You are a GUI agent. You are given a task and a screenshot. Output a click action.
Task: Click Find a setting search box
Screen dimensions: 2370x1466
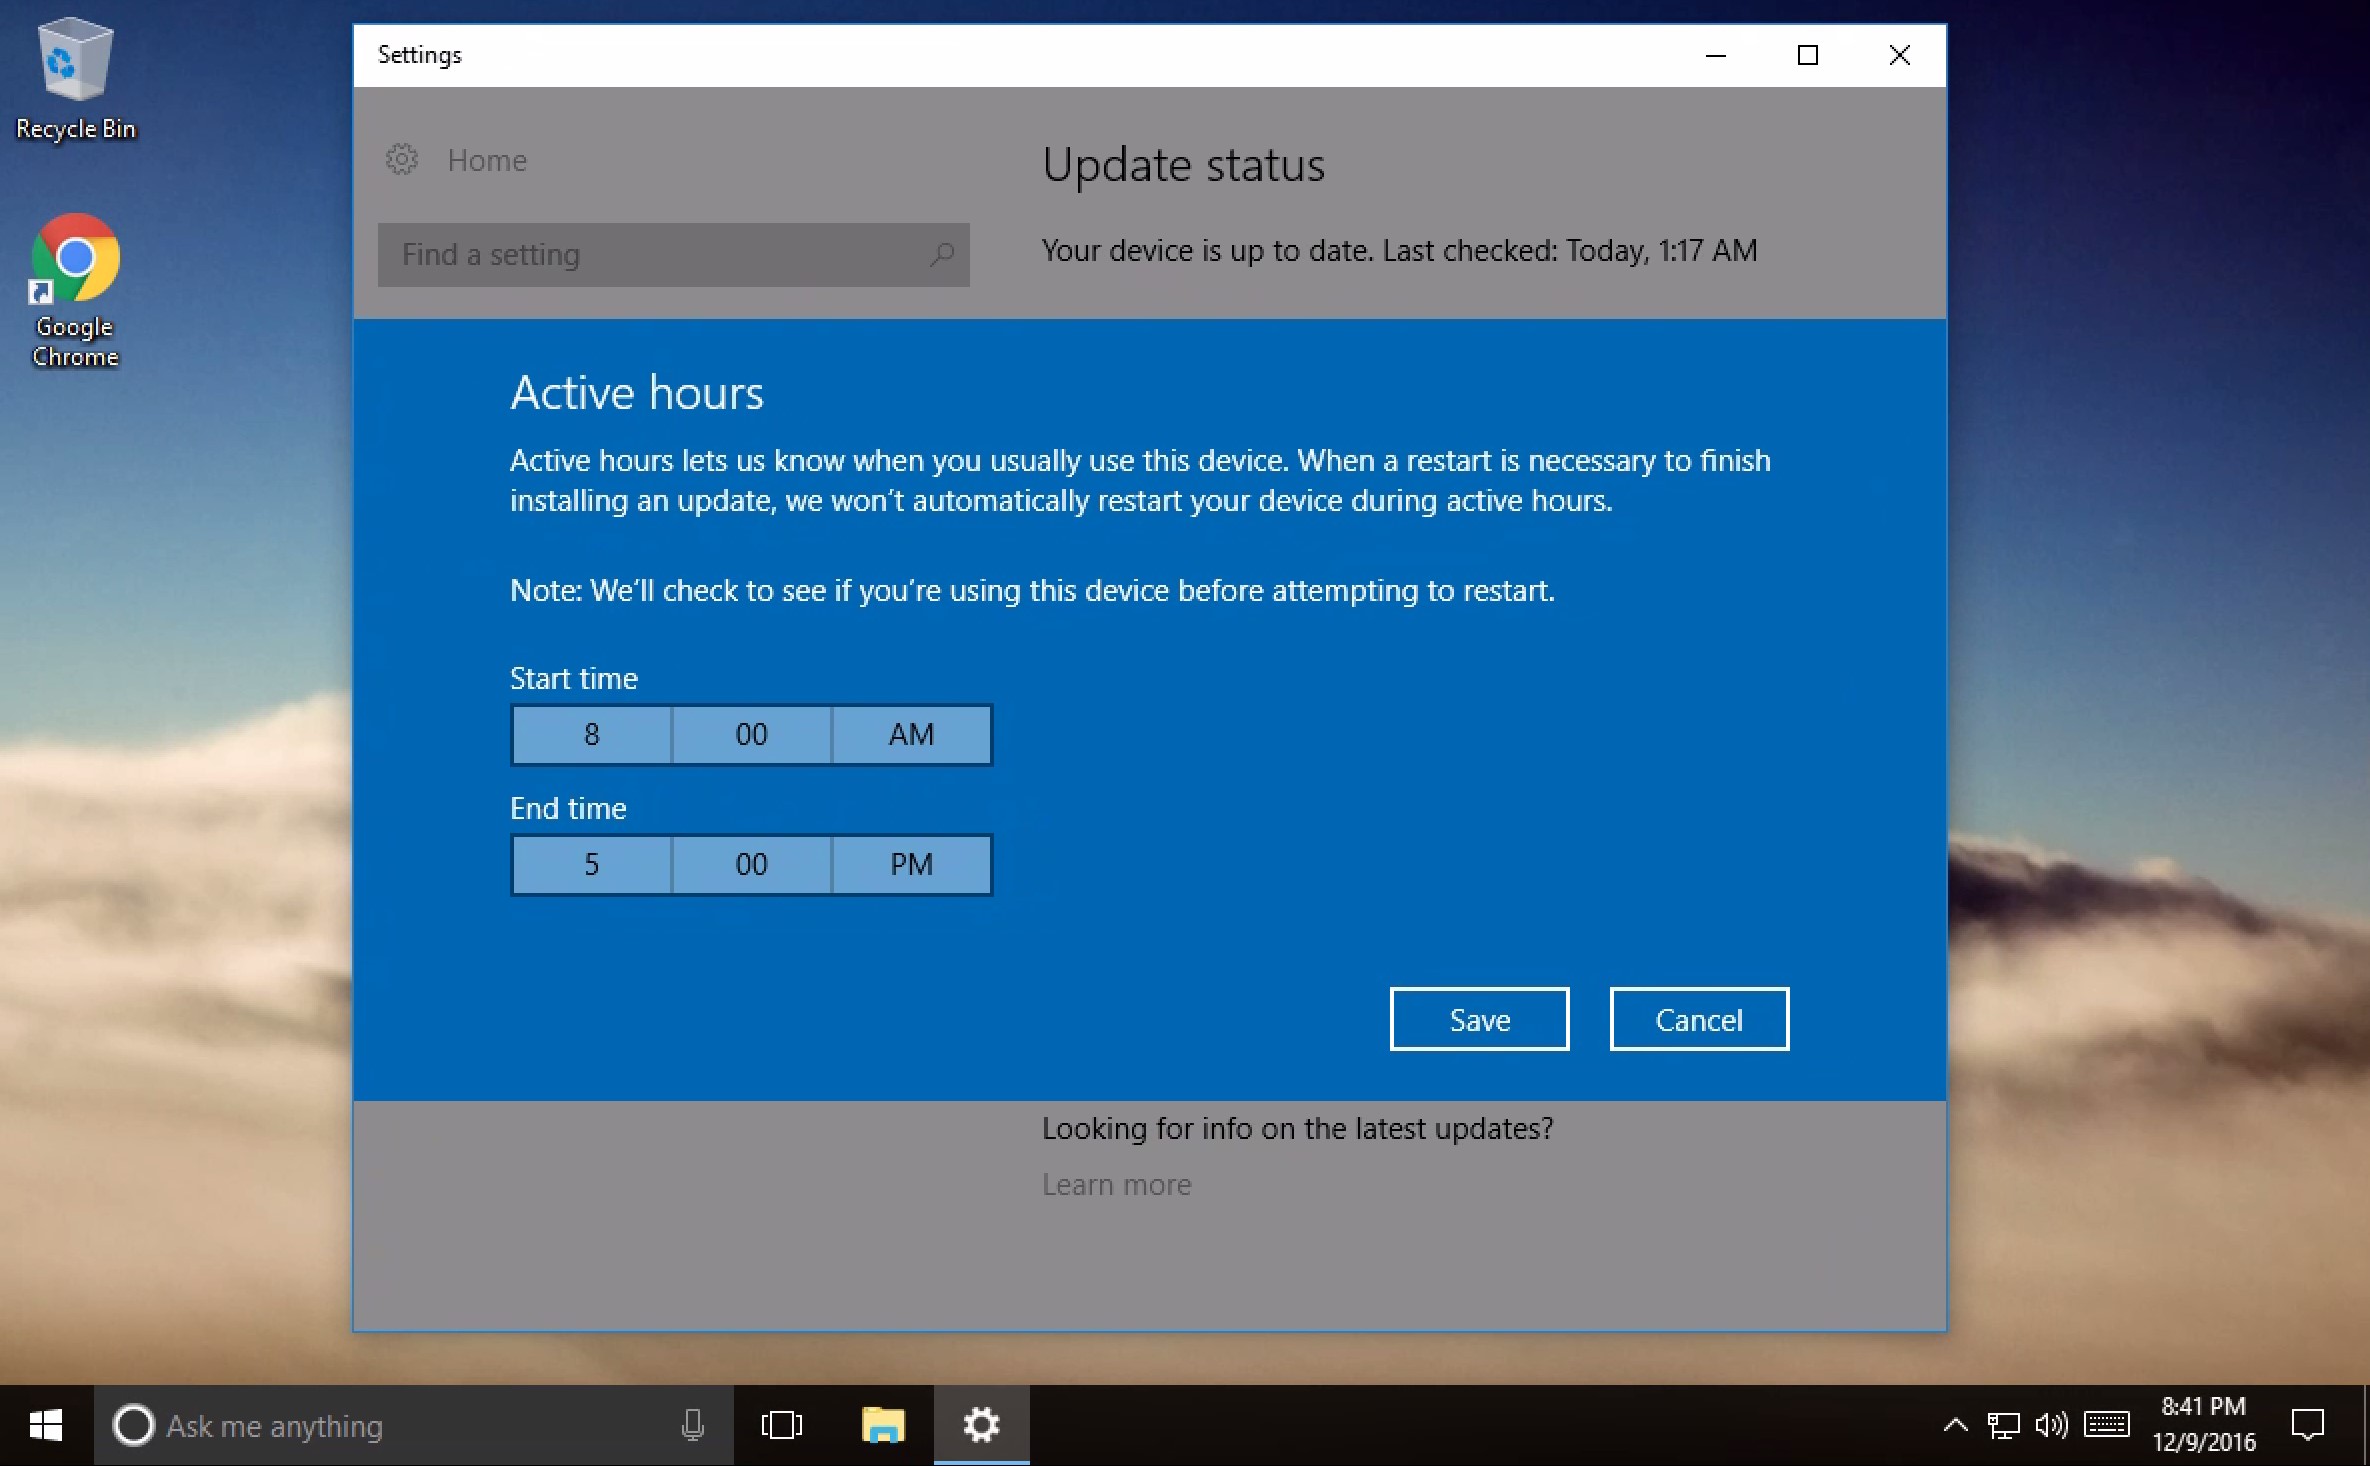coord(672,254)
